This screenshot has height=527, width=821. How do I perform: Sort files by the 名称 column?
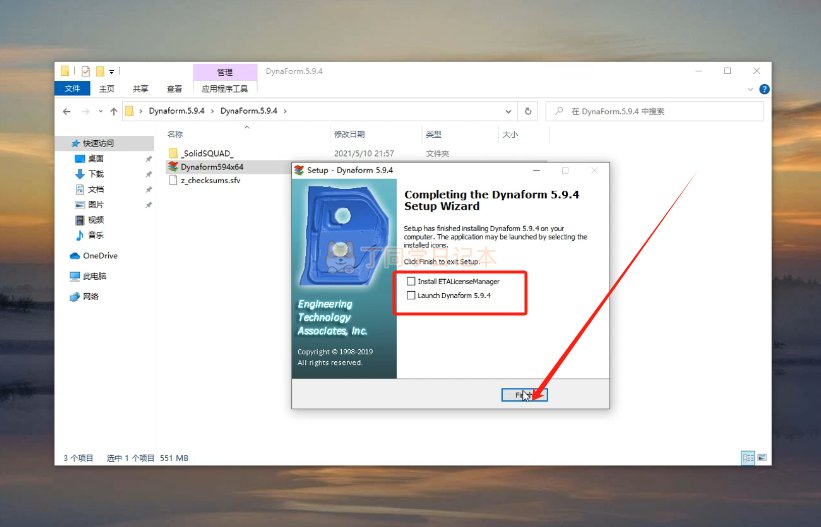click(x=175, y=135)
